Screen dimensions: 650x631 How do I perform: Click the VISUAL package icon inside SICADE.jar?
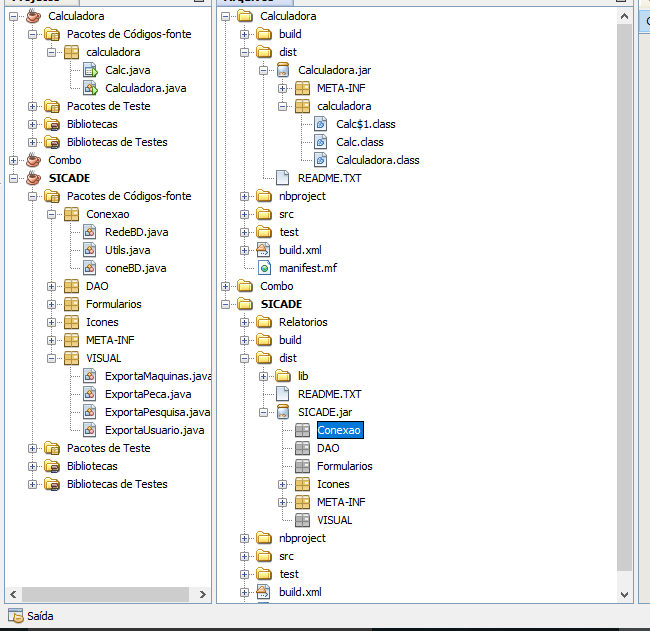[303, 520]
